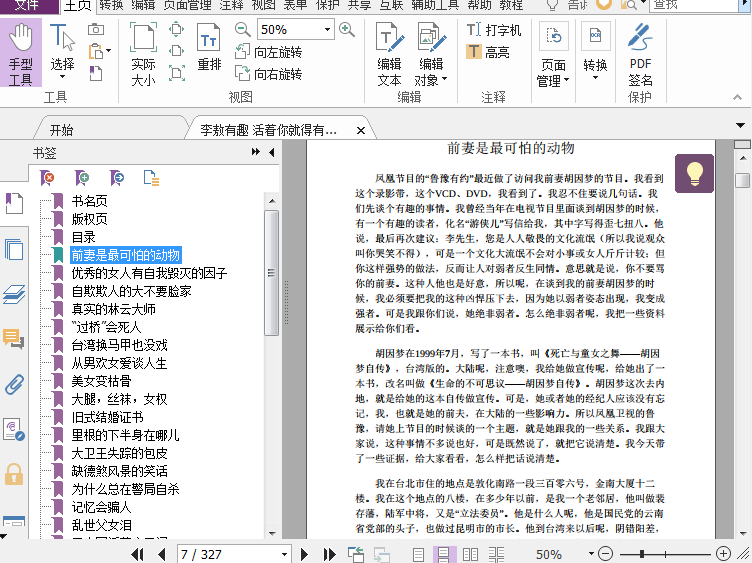Open the Help (帮助) ribbon tab
This screenshot has width=752, height=563.
point(479,6)
